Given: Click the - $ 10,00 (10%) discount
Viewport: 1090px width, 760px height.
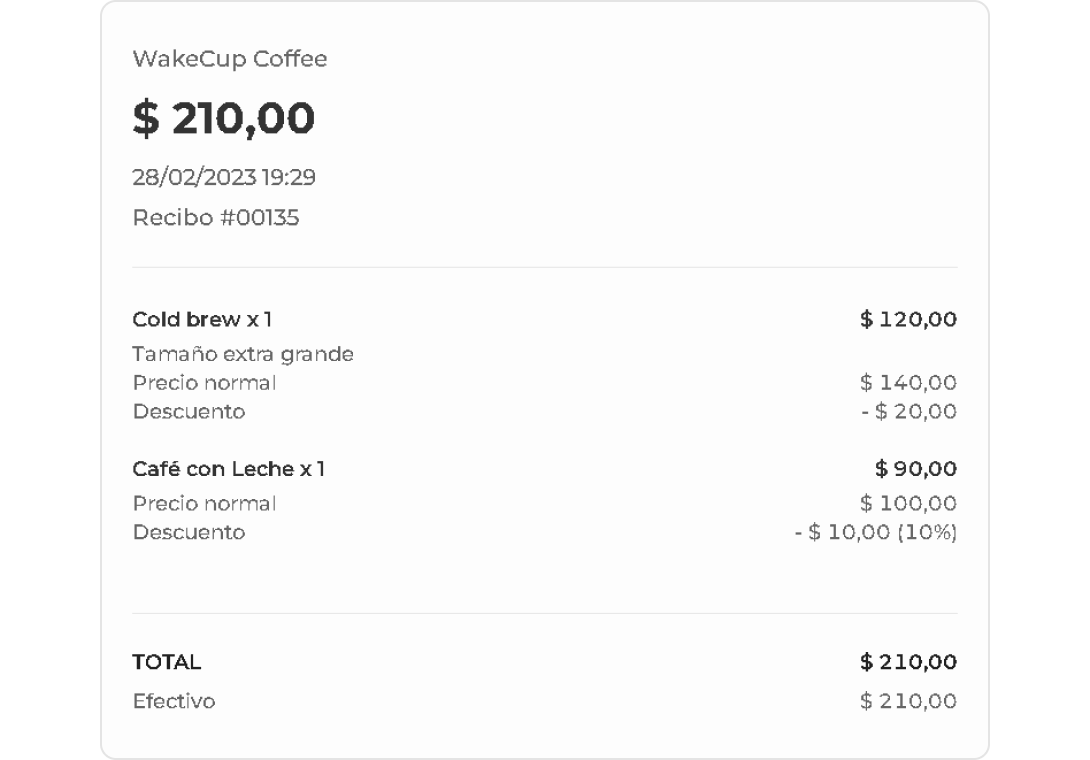Looking at the screenshot, I should pyautogui.click(x=876, y=533).
